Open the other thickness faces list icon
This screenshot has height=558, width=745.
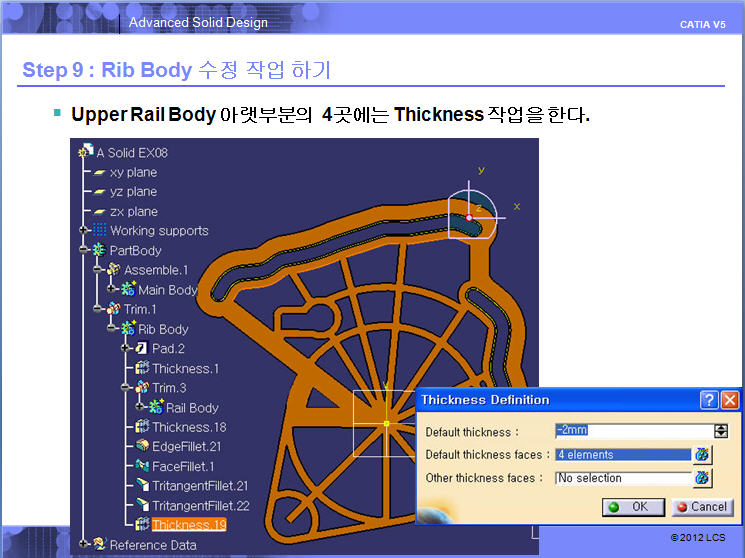tap(702, 478)
